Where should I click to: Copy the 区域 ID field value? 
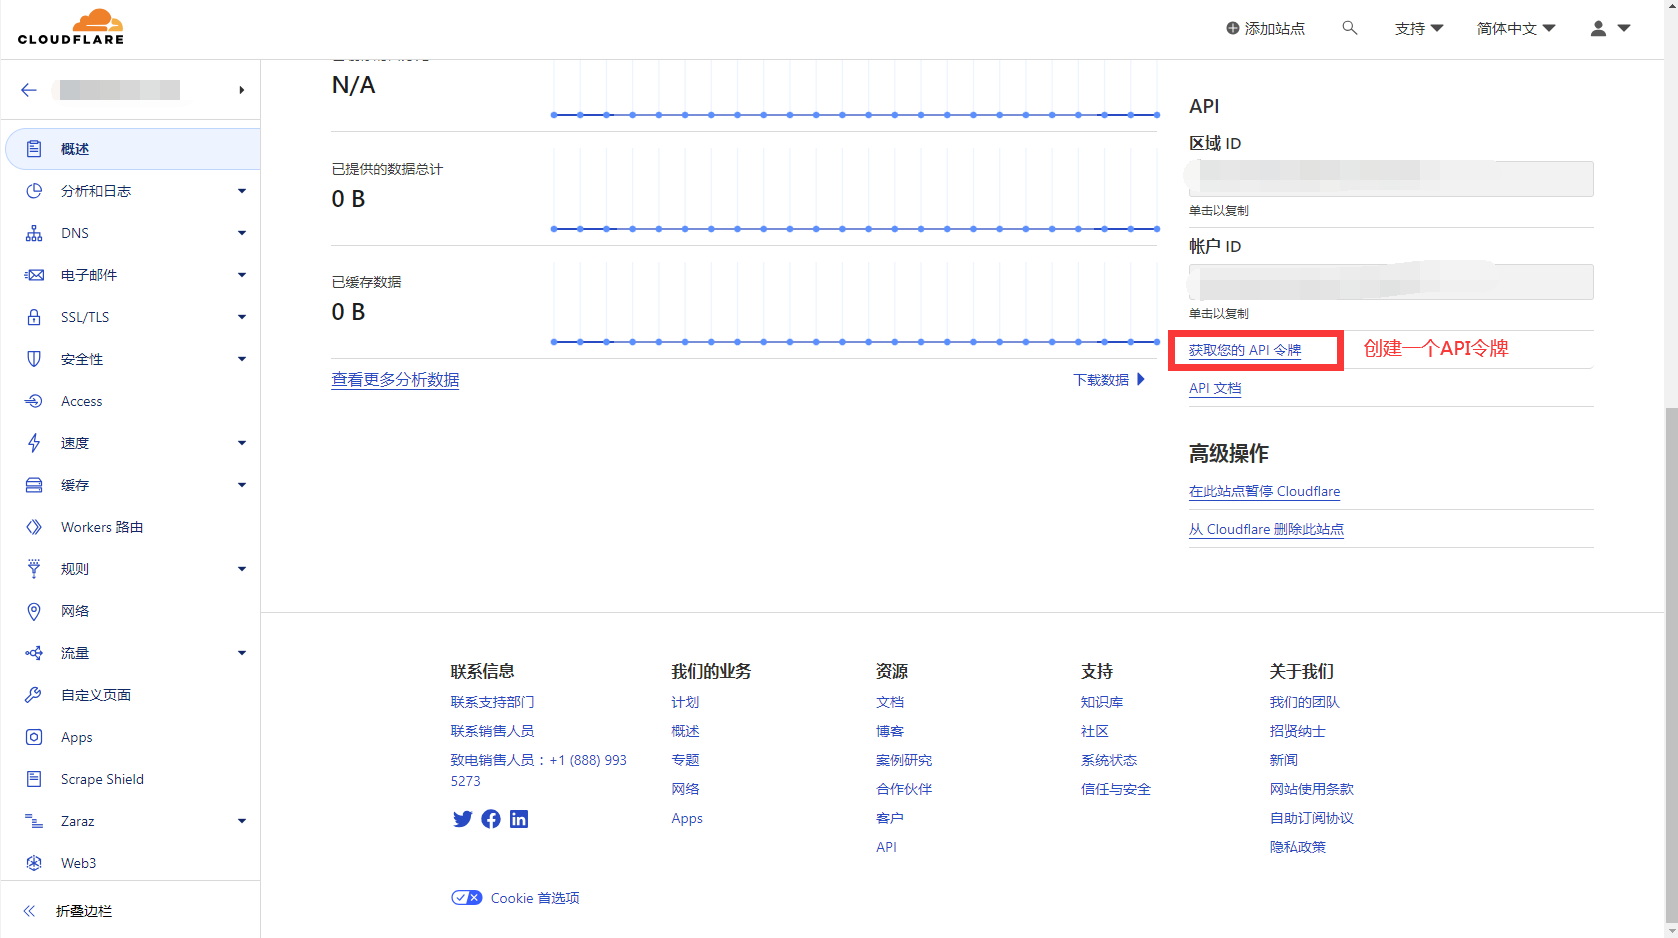[1391, 179]
